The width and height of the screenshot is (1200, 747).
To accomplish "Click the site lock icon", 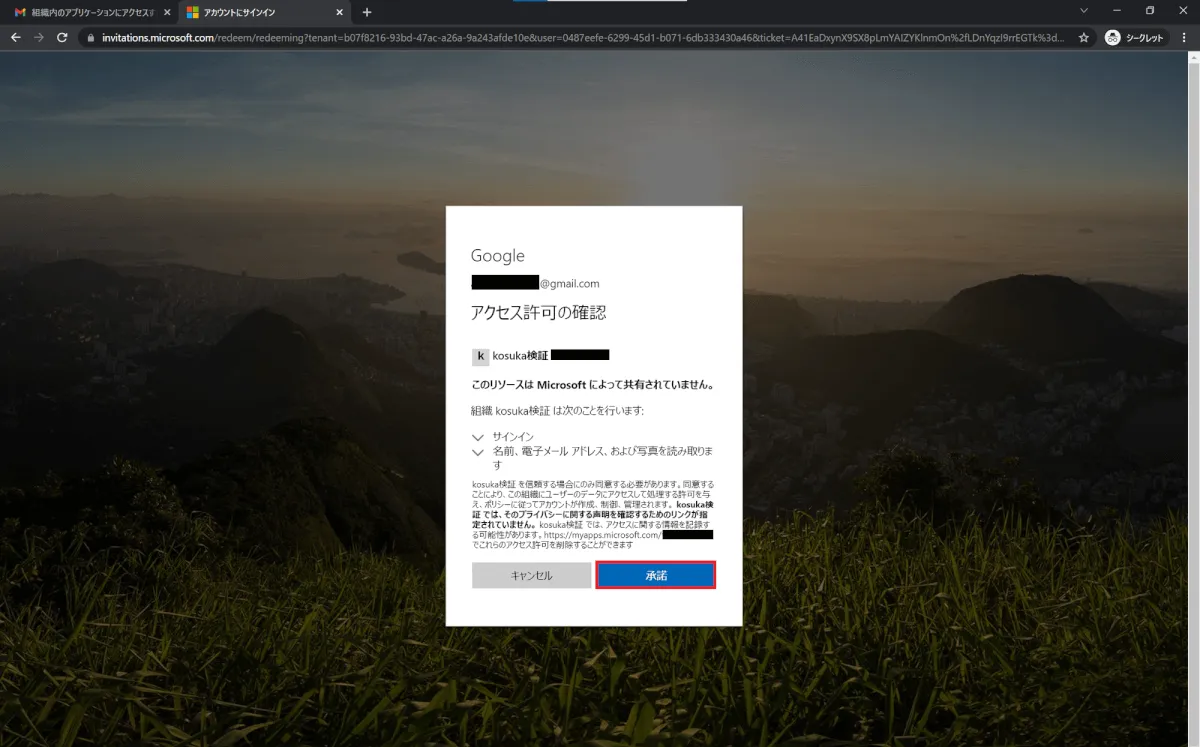I will pos(90,38).
